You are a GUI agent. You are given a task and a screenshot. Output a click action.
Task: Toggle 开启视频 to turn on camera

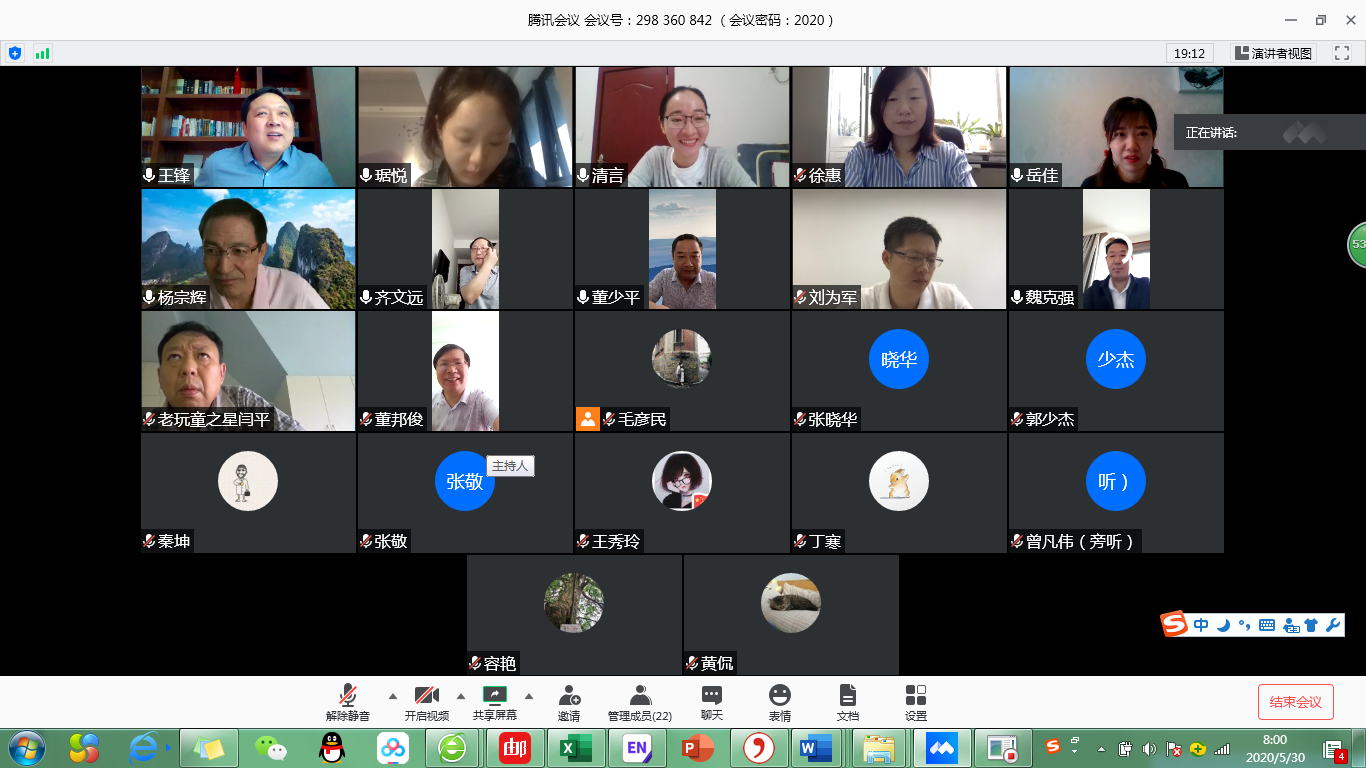(x=426, y=701)
